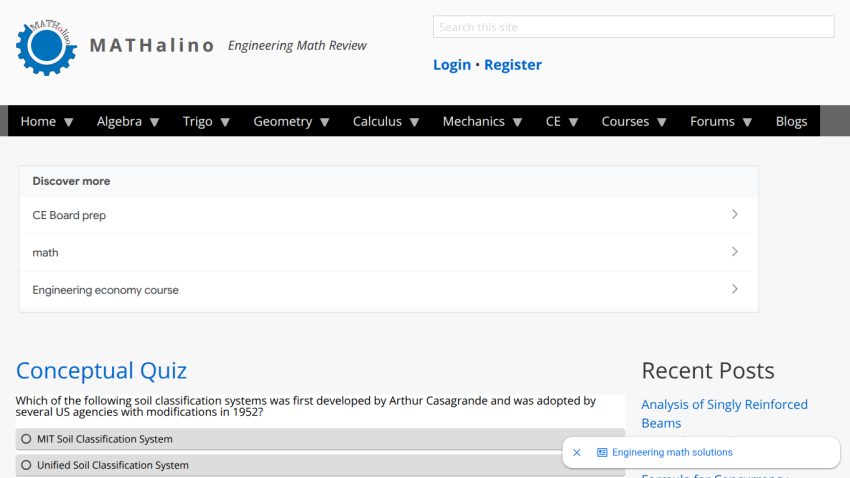Click the Login link
This screenshot has height=478, width=850.
coord(452,64)
